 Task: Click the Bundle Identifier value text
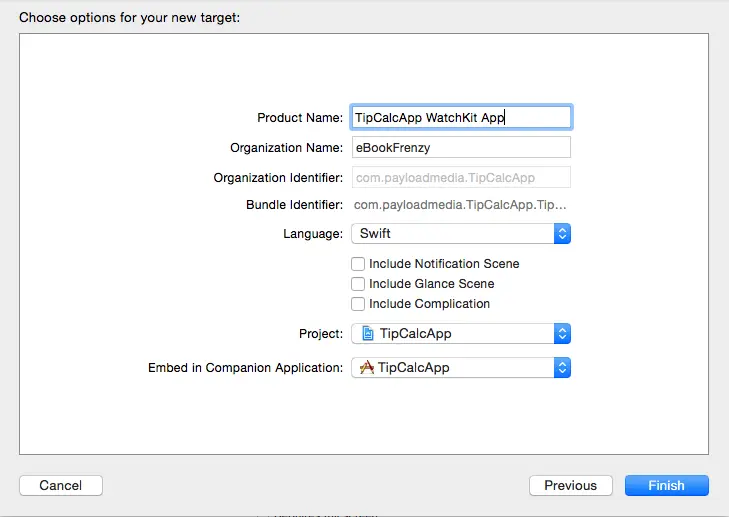[x=461, y=205]
